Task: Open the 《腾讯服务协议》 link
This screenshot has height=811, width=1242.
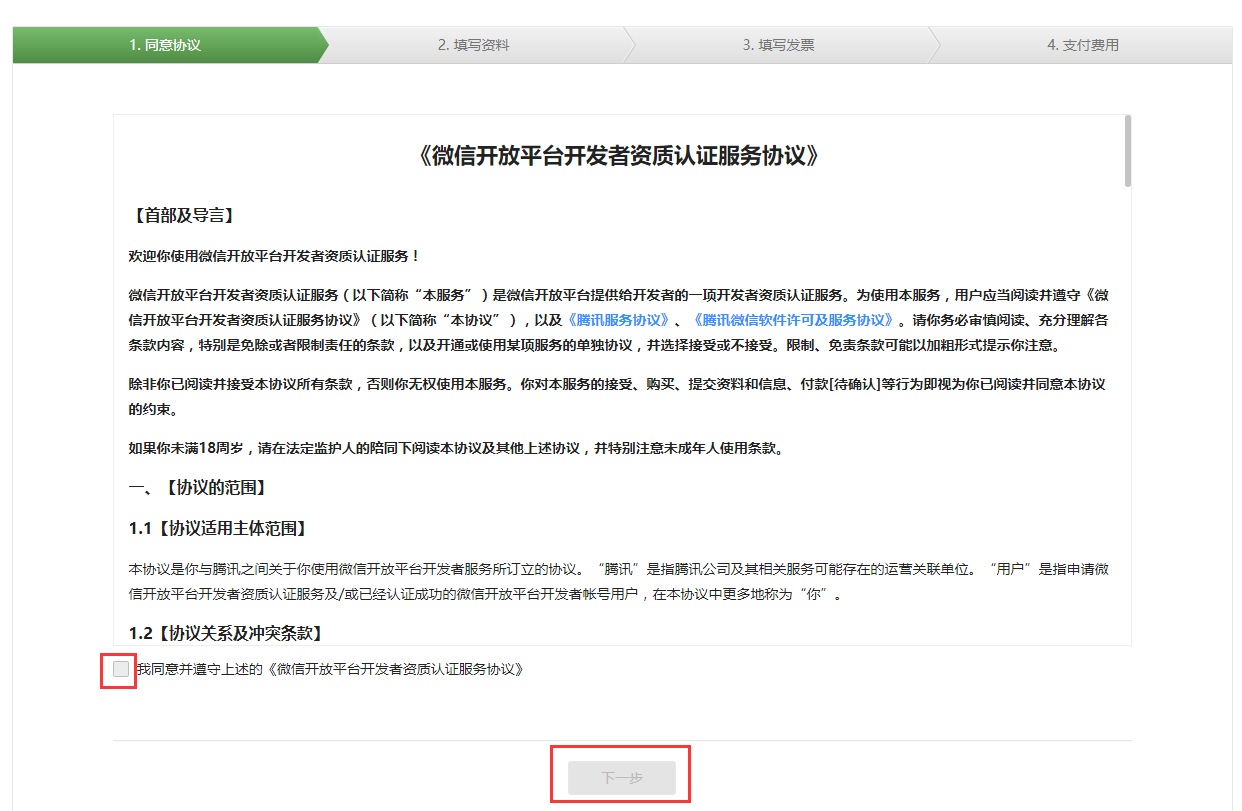Action: tap(618, 320)
